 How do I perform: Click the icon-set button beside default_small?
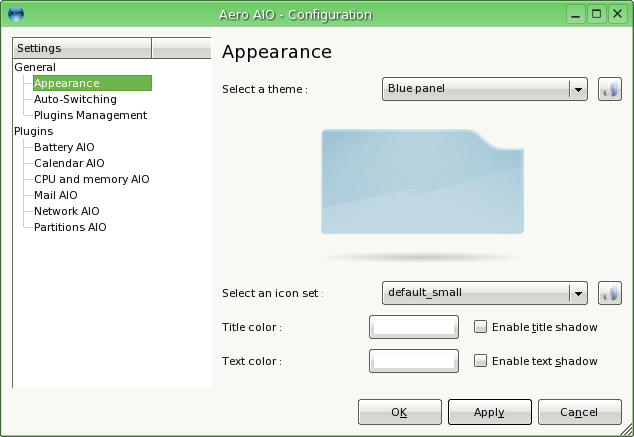tap(610, 293)
